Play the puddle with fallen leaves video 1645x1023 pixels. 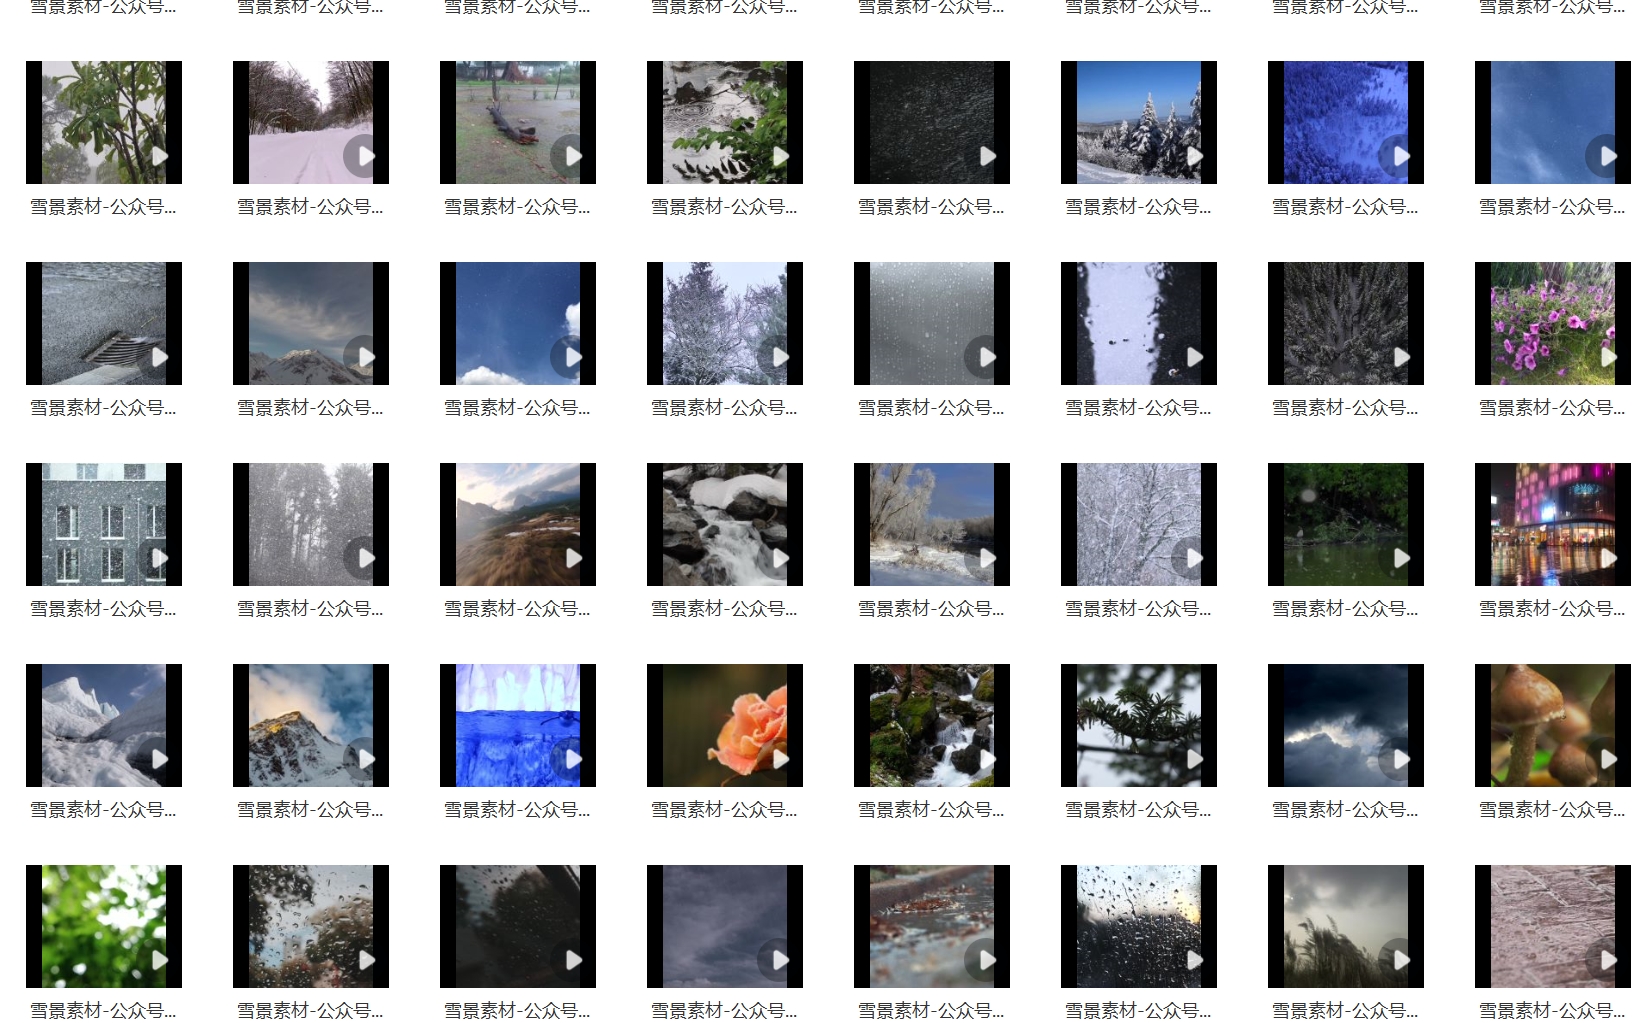pyautogui.click(x=987, y=960)
